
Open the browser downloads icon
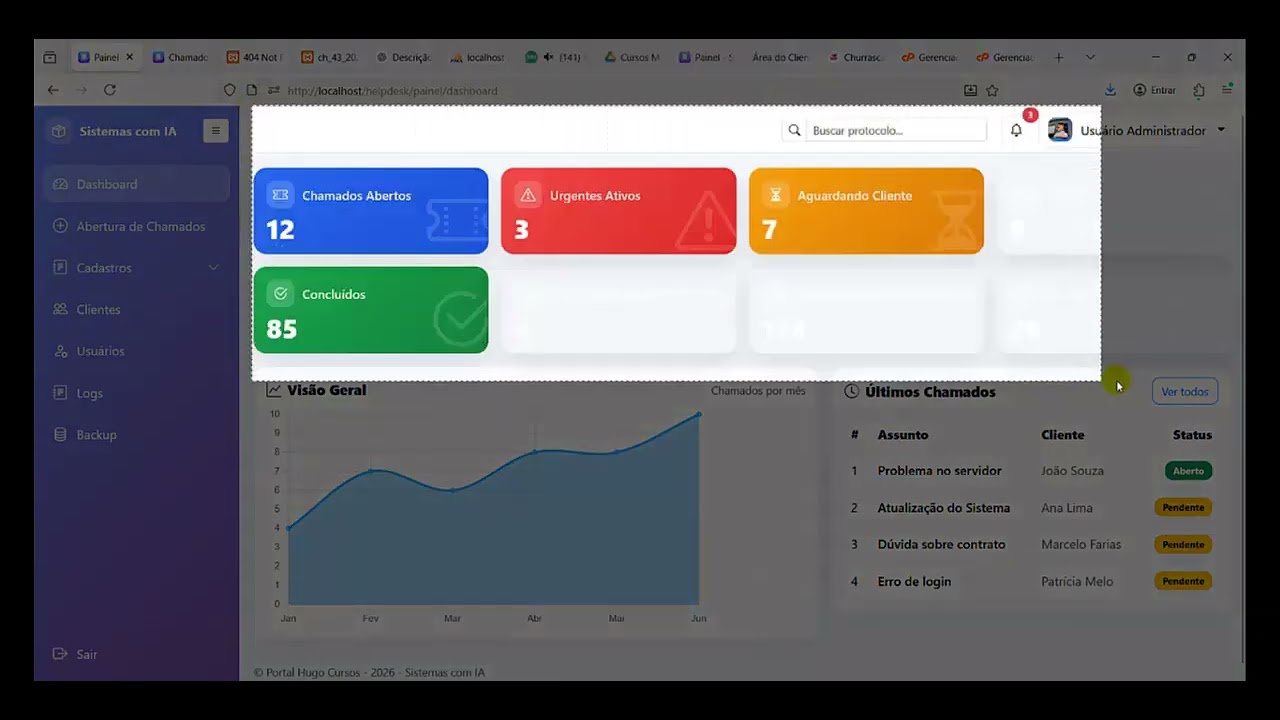[x=1110, y=90]
